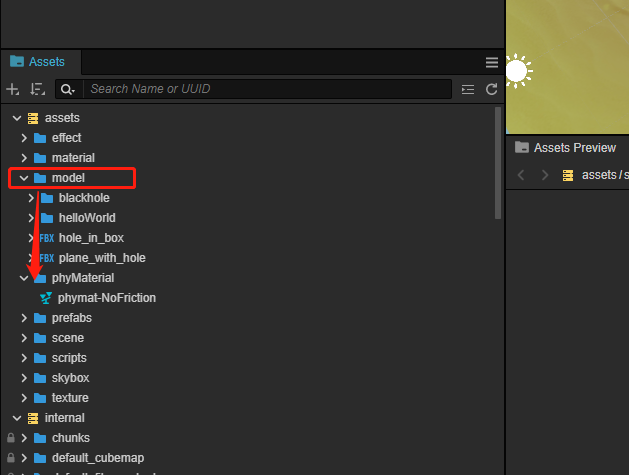Select the scene folder name
This screenshot has height=475, width=629.
pos(67,338)
